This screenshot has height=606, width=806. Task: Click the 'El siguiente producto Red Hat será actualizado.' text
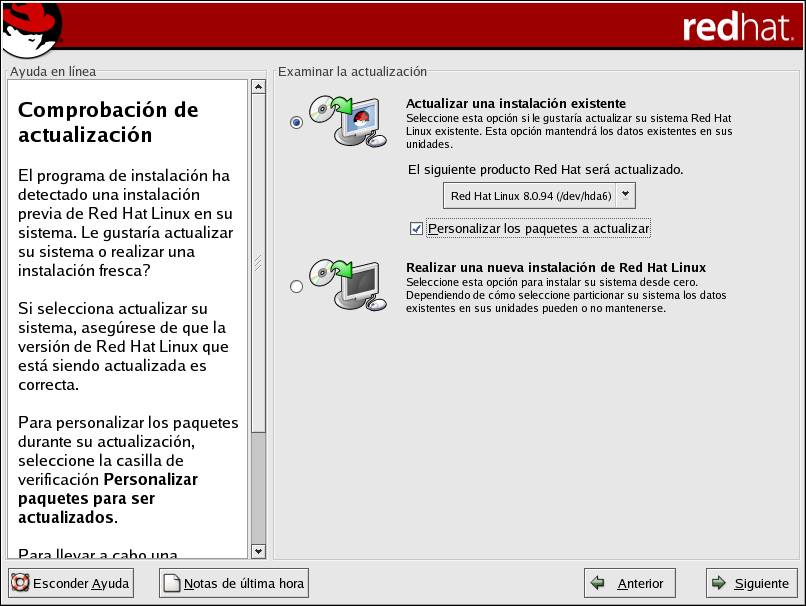[x=545, y=170]
